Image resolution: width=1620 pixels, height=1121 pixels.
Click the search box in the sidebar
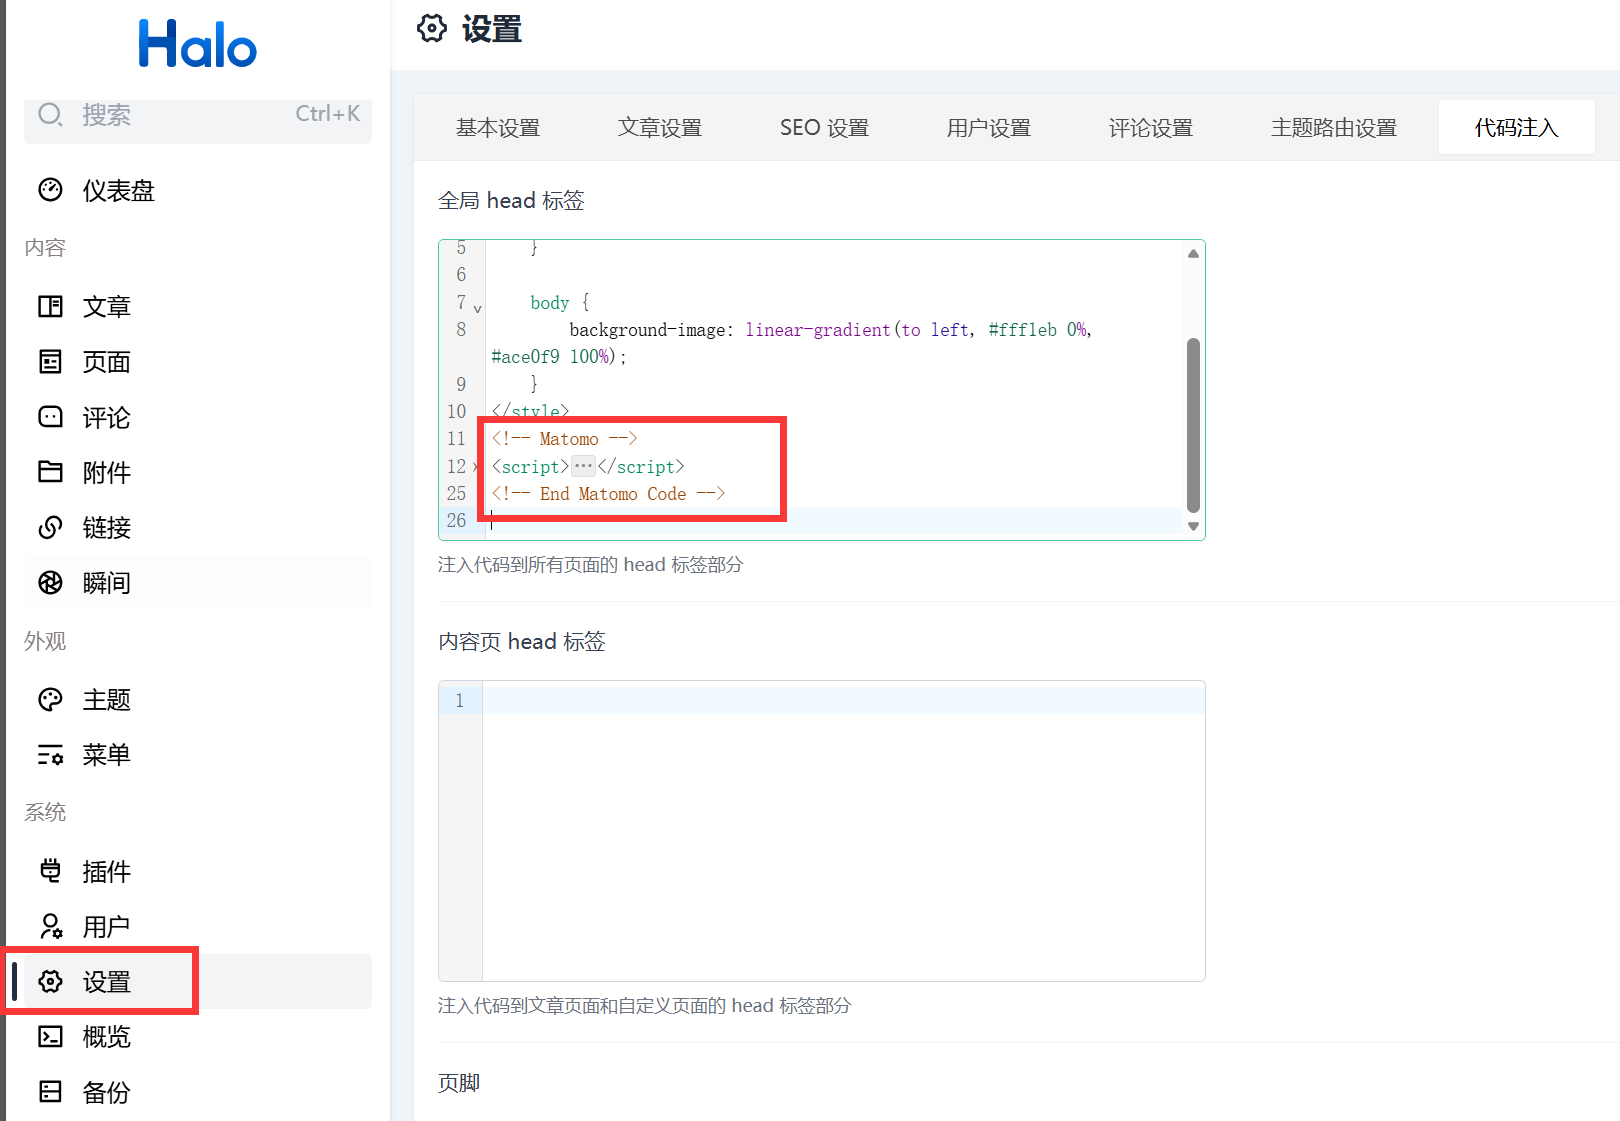[197, 116]
